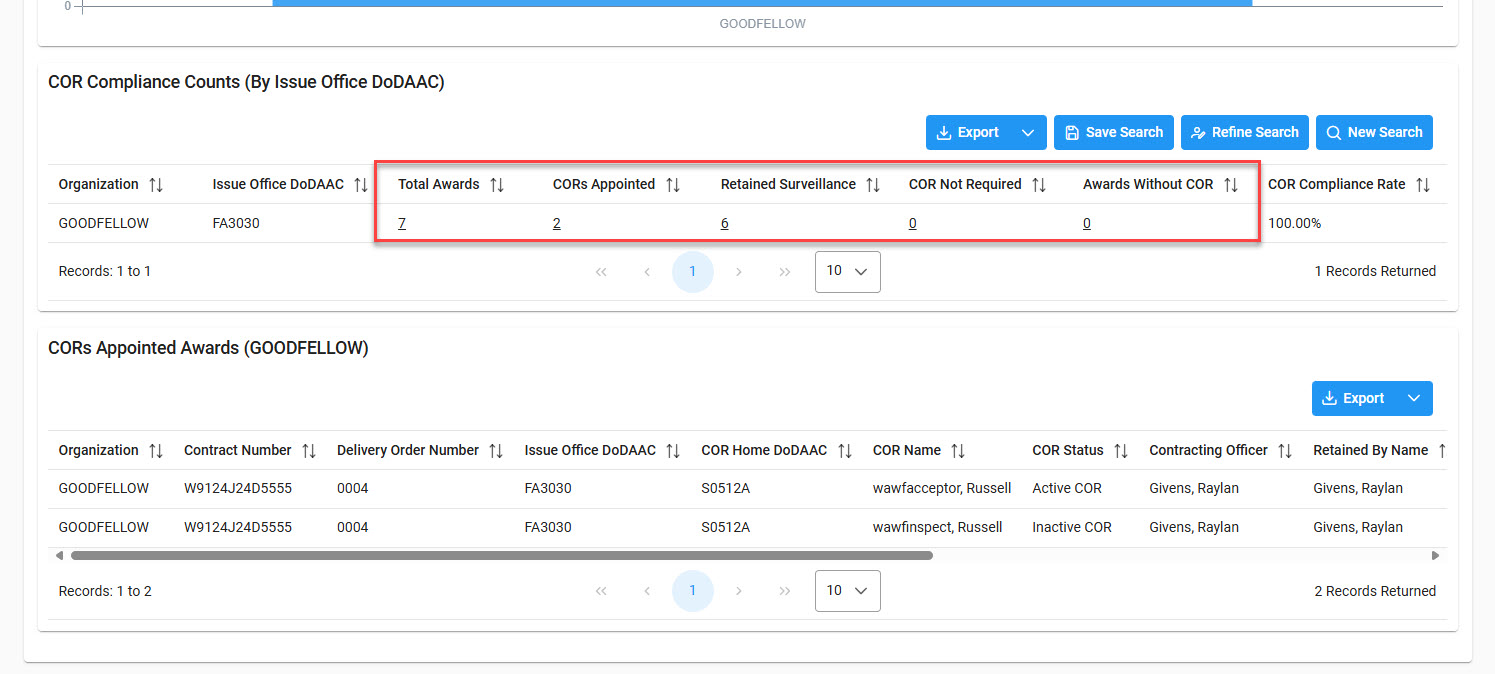Viewport: 1495px width, 674px height.
Task: Start a New Search
Action: pos(1373,133)
